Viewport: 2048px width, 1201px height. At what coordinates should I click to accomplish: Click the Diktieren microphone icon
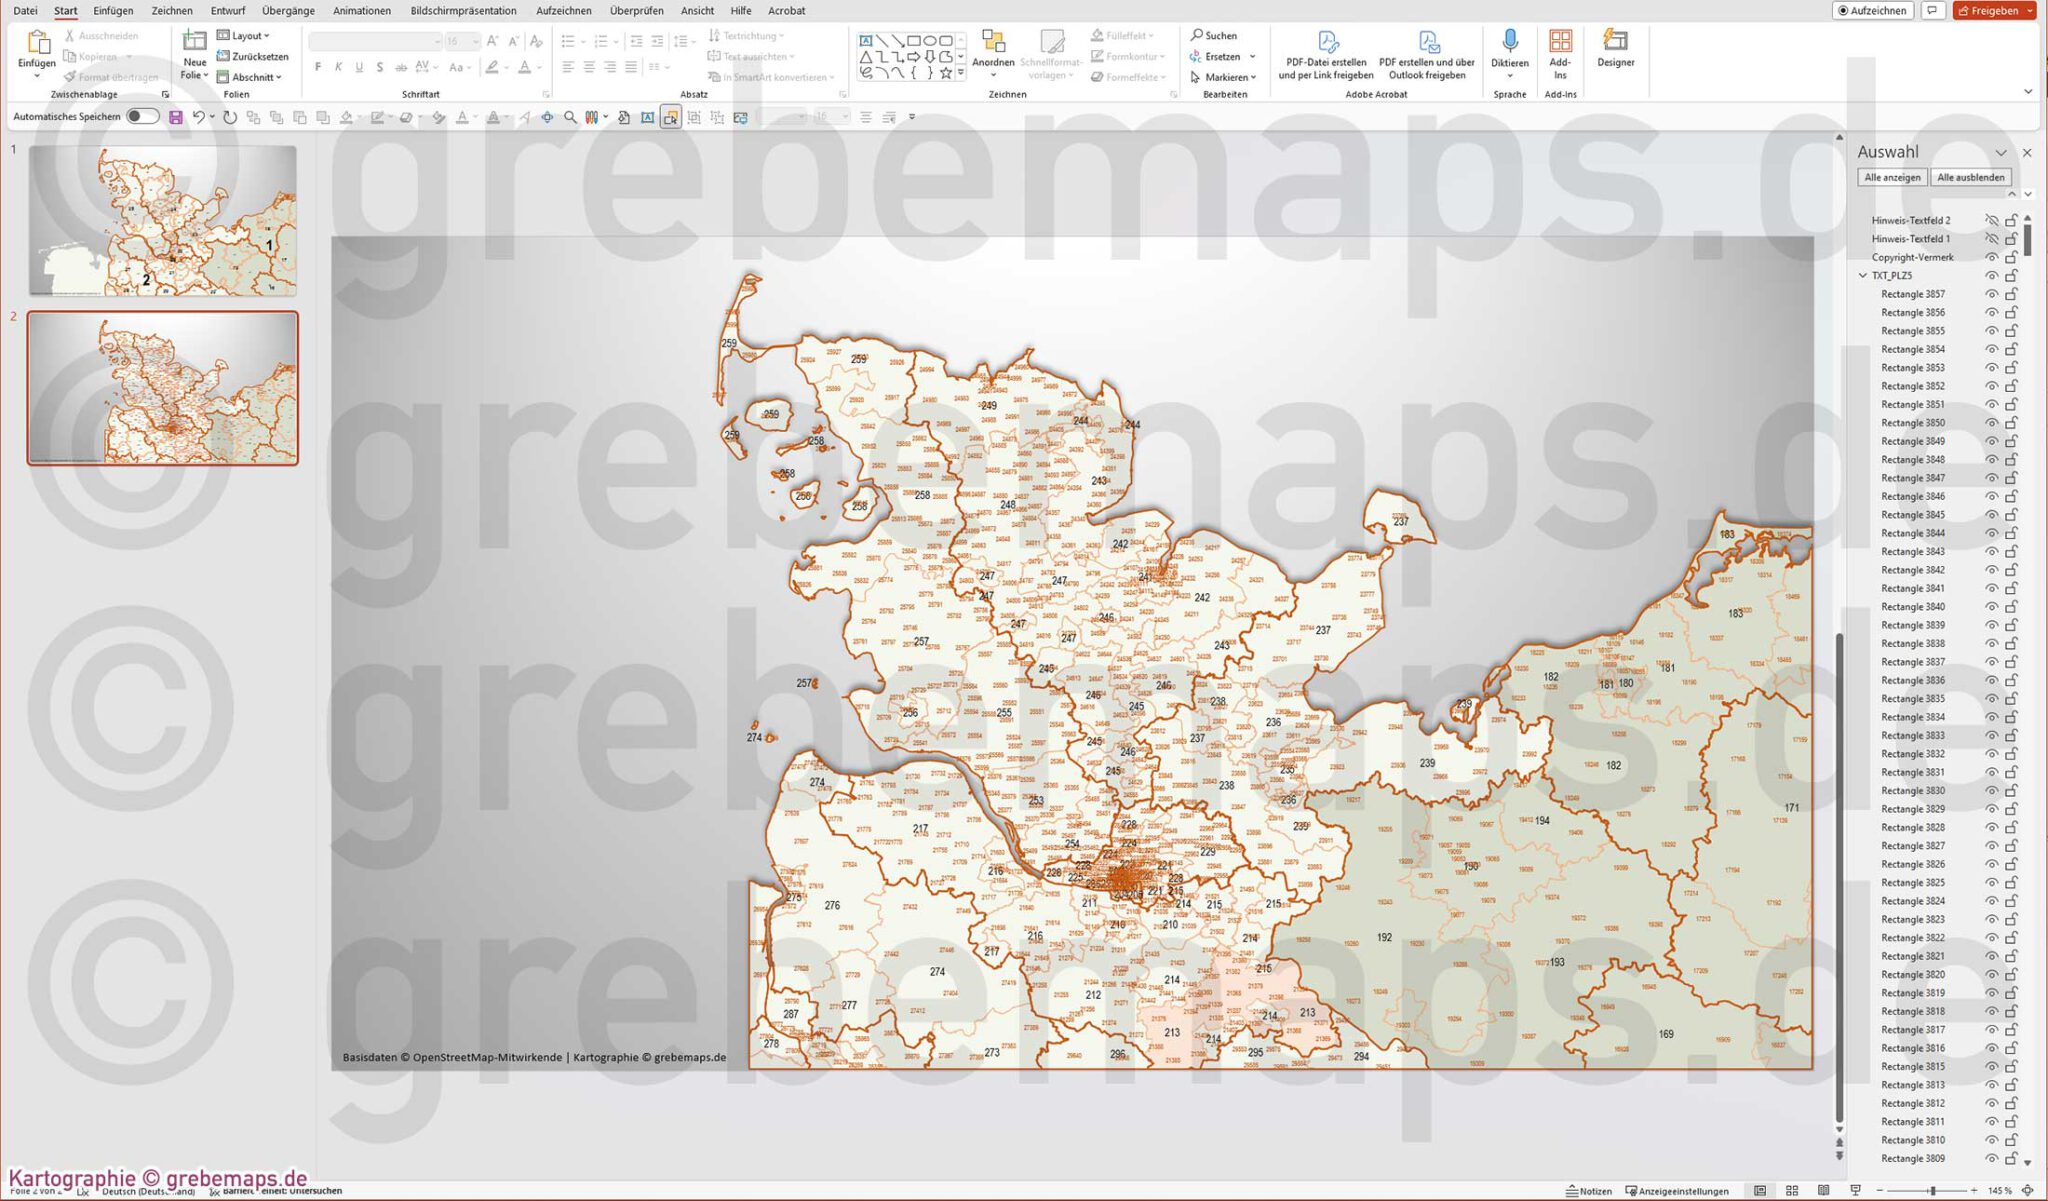coord(1510,41)
